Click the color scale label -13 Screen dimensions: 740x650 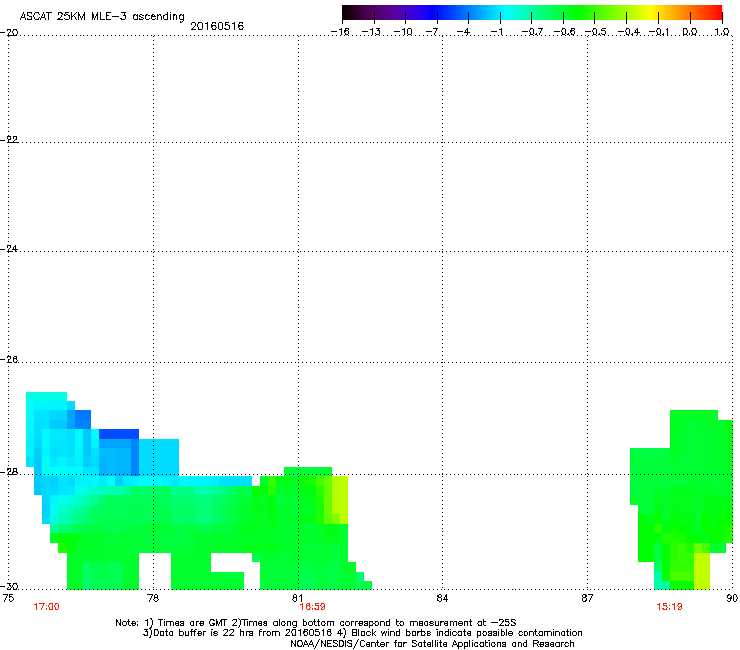pyautogui.click(x=371, y=32)
